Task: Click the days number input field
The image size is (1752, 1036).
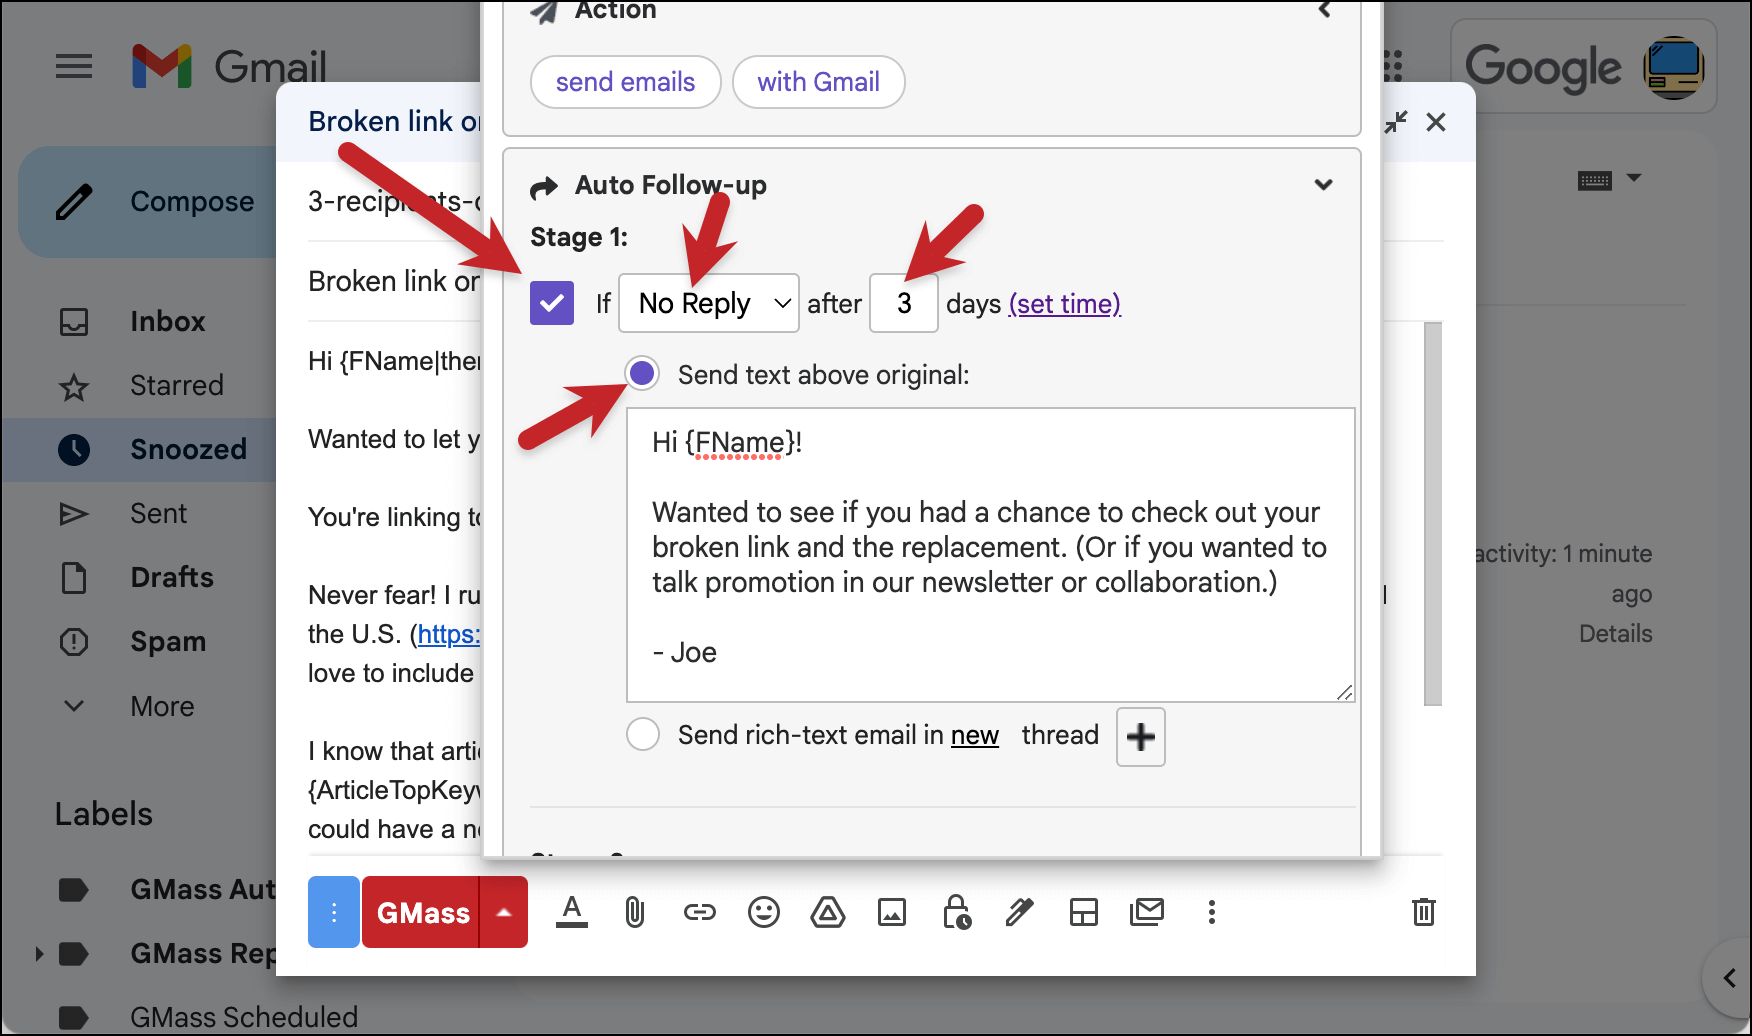Action: pyautogui.click(x=904, y=303)
